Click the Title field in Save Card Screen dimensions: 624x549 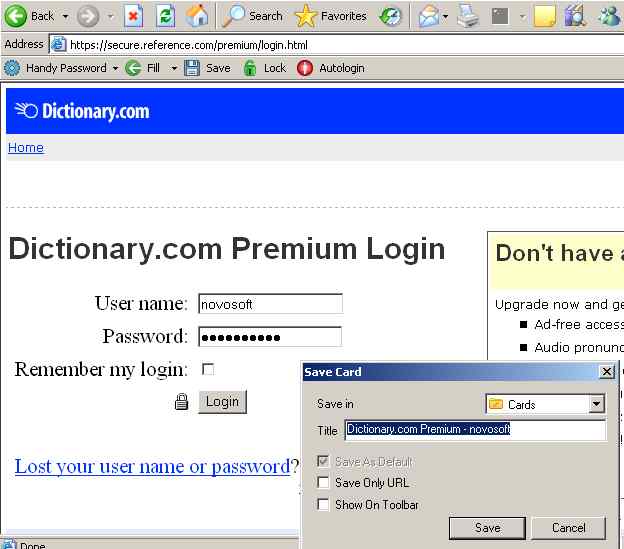476,430
